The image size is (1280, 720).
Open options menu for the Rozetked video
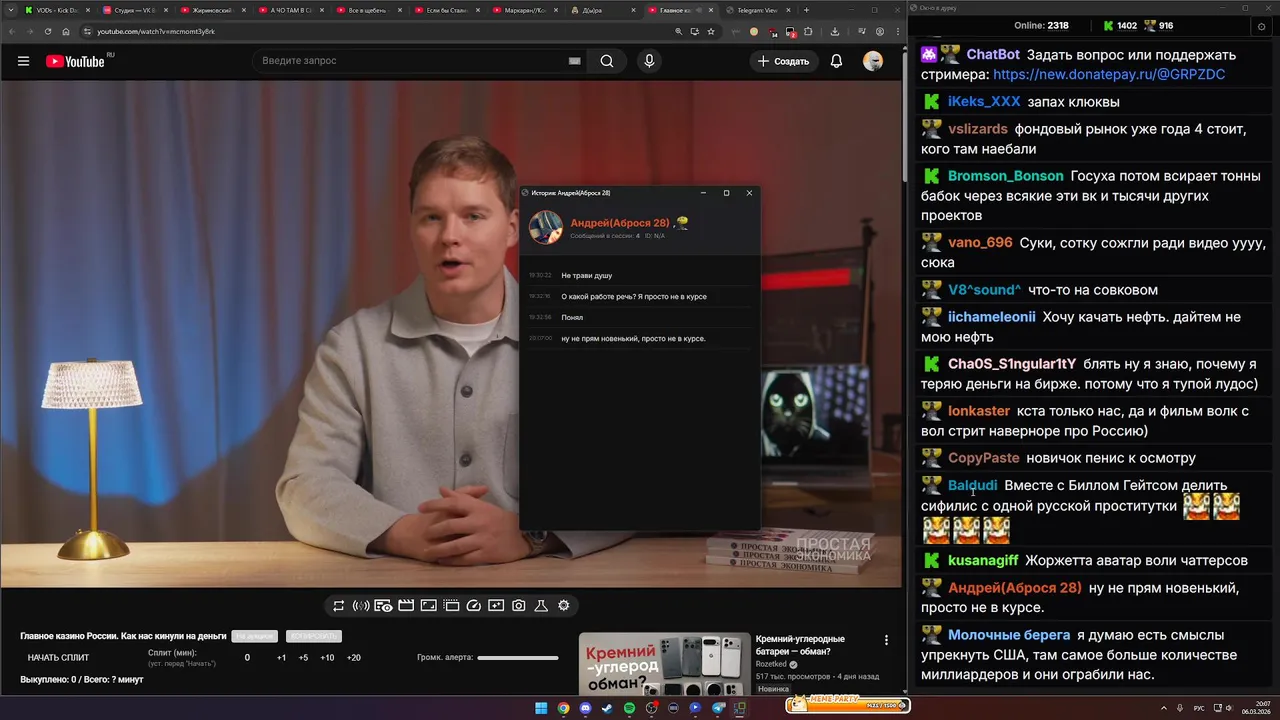886,640
